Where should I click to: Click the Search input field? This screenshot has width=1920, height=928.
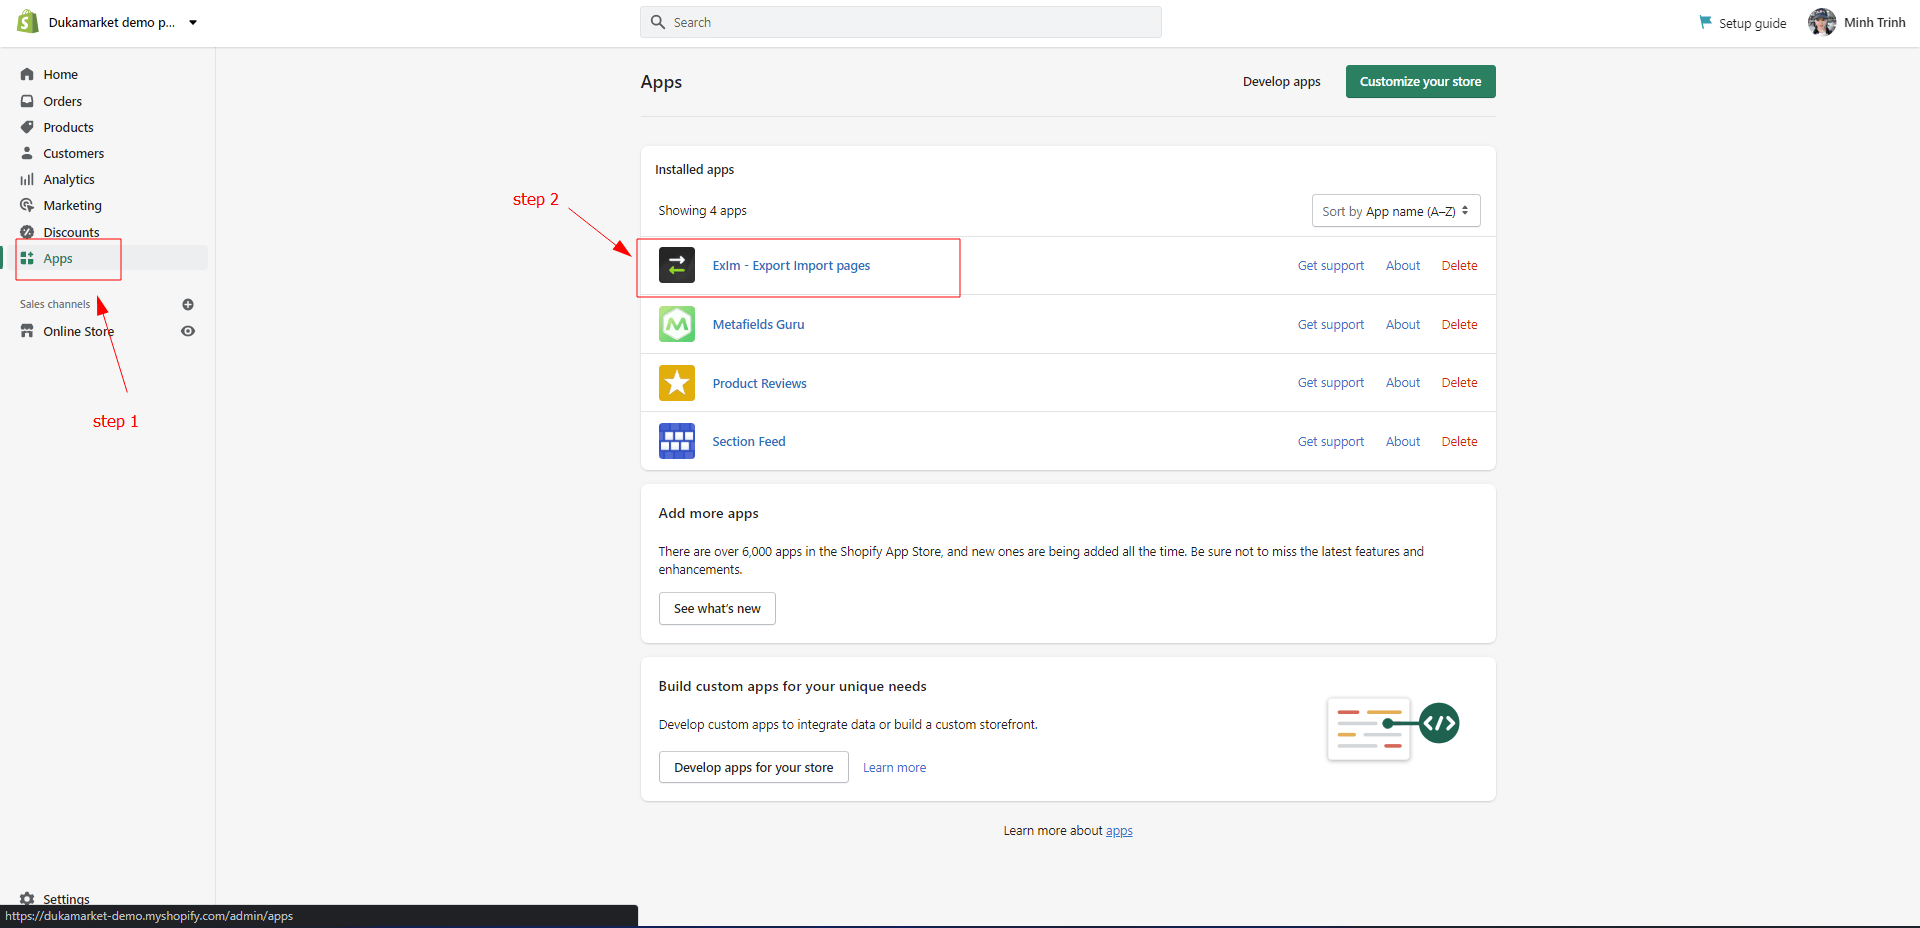(900, 22)
